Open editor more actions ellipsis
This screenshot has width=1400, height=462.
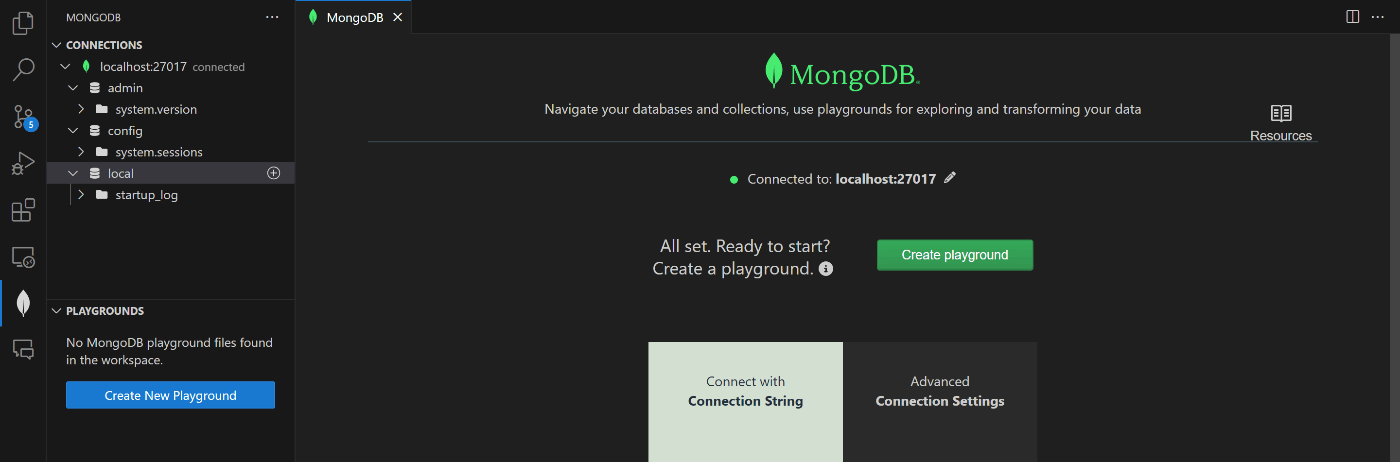tap(1378, 17)
